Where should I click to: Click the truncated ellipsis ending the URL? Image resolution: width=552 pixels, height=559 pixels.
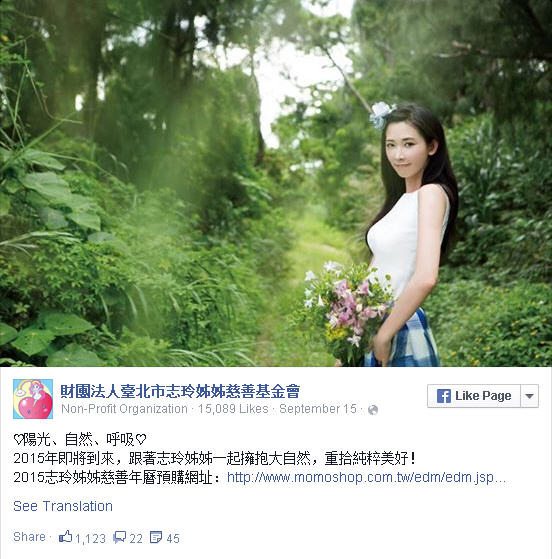500,478
